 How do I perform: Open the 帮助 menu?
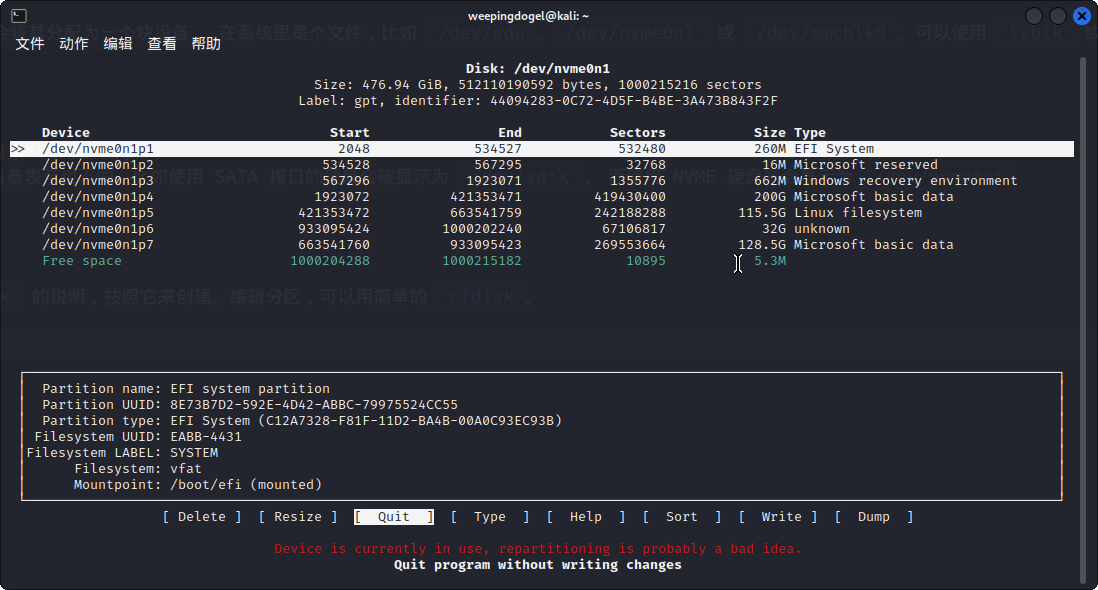click(x=206, y=44)
